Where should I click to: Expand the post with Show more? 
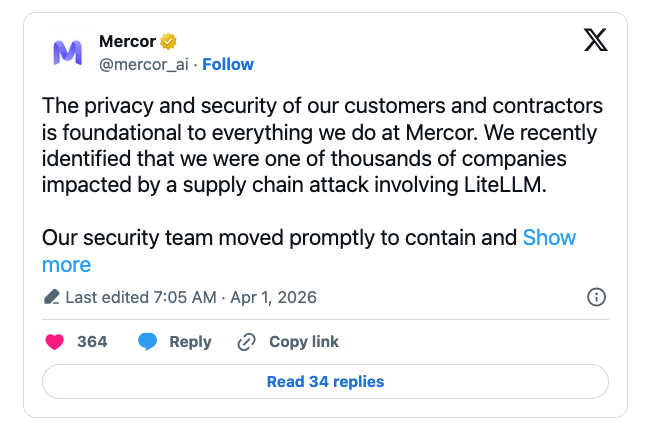click(x=549, y=238)
